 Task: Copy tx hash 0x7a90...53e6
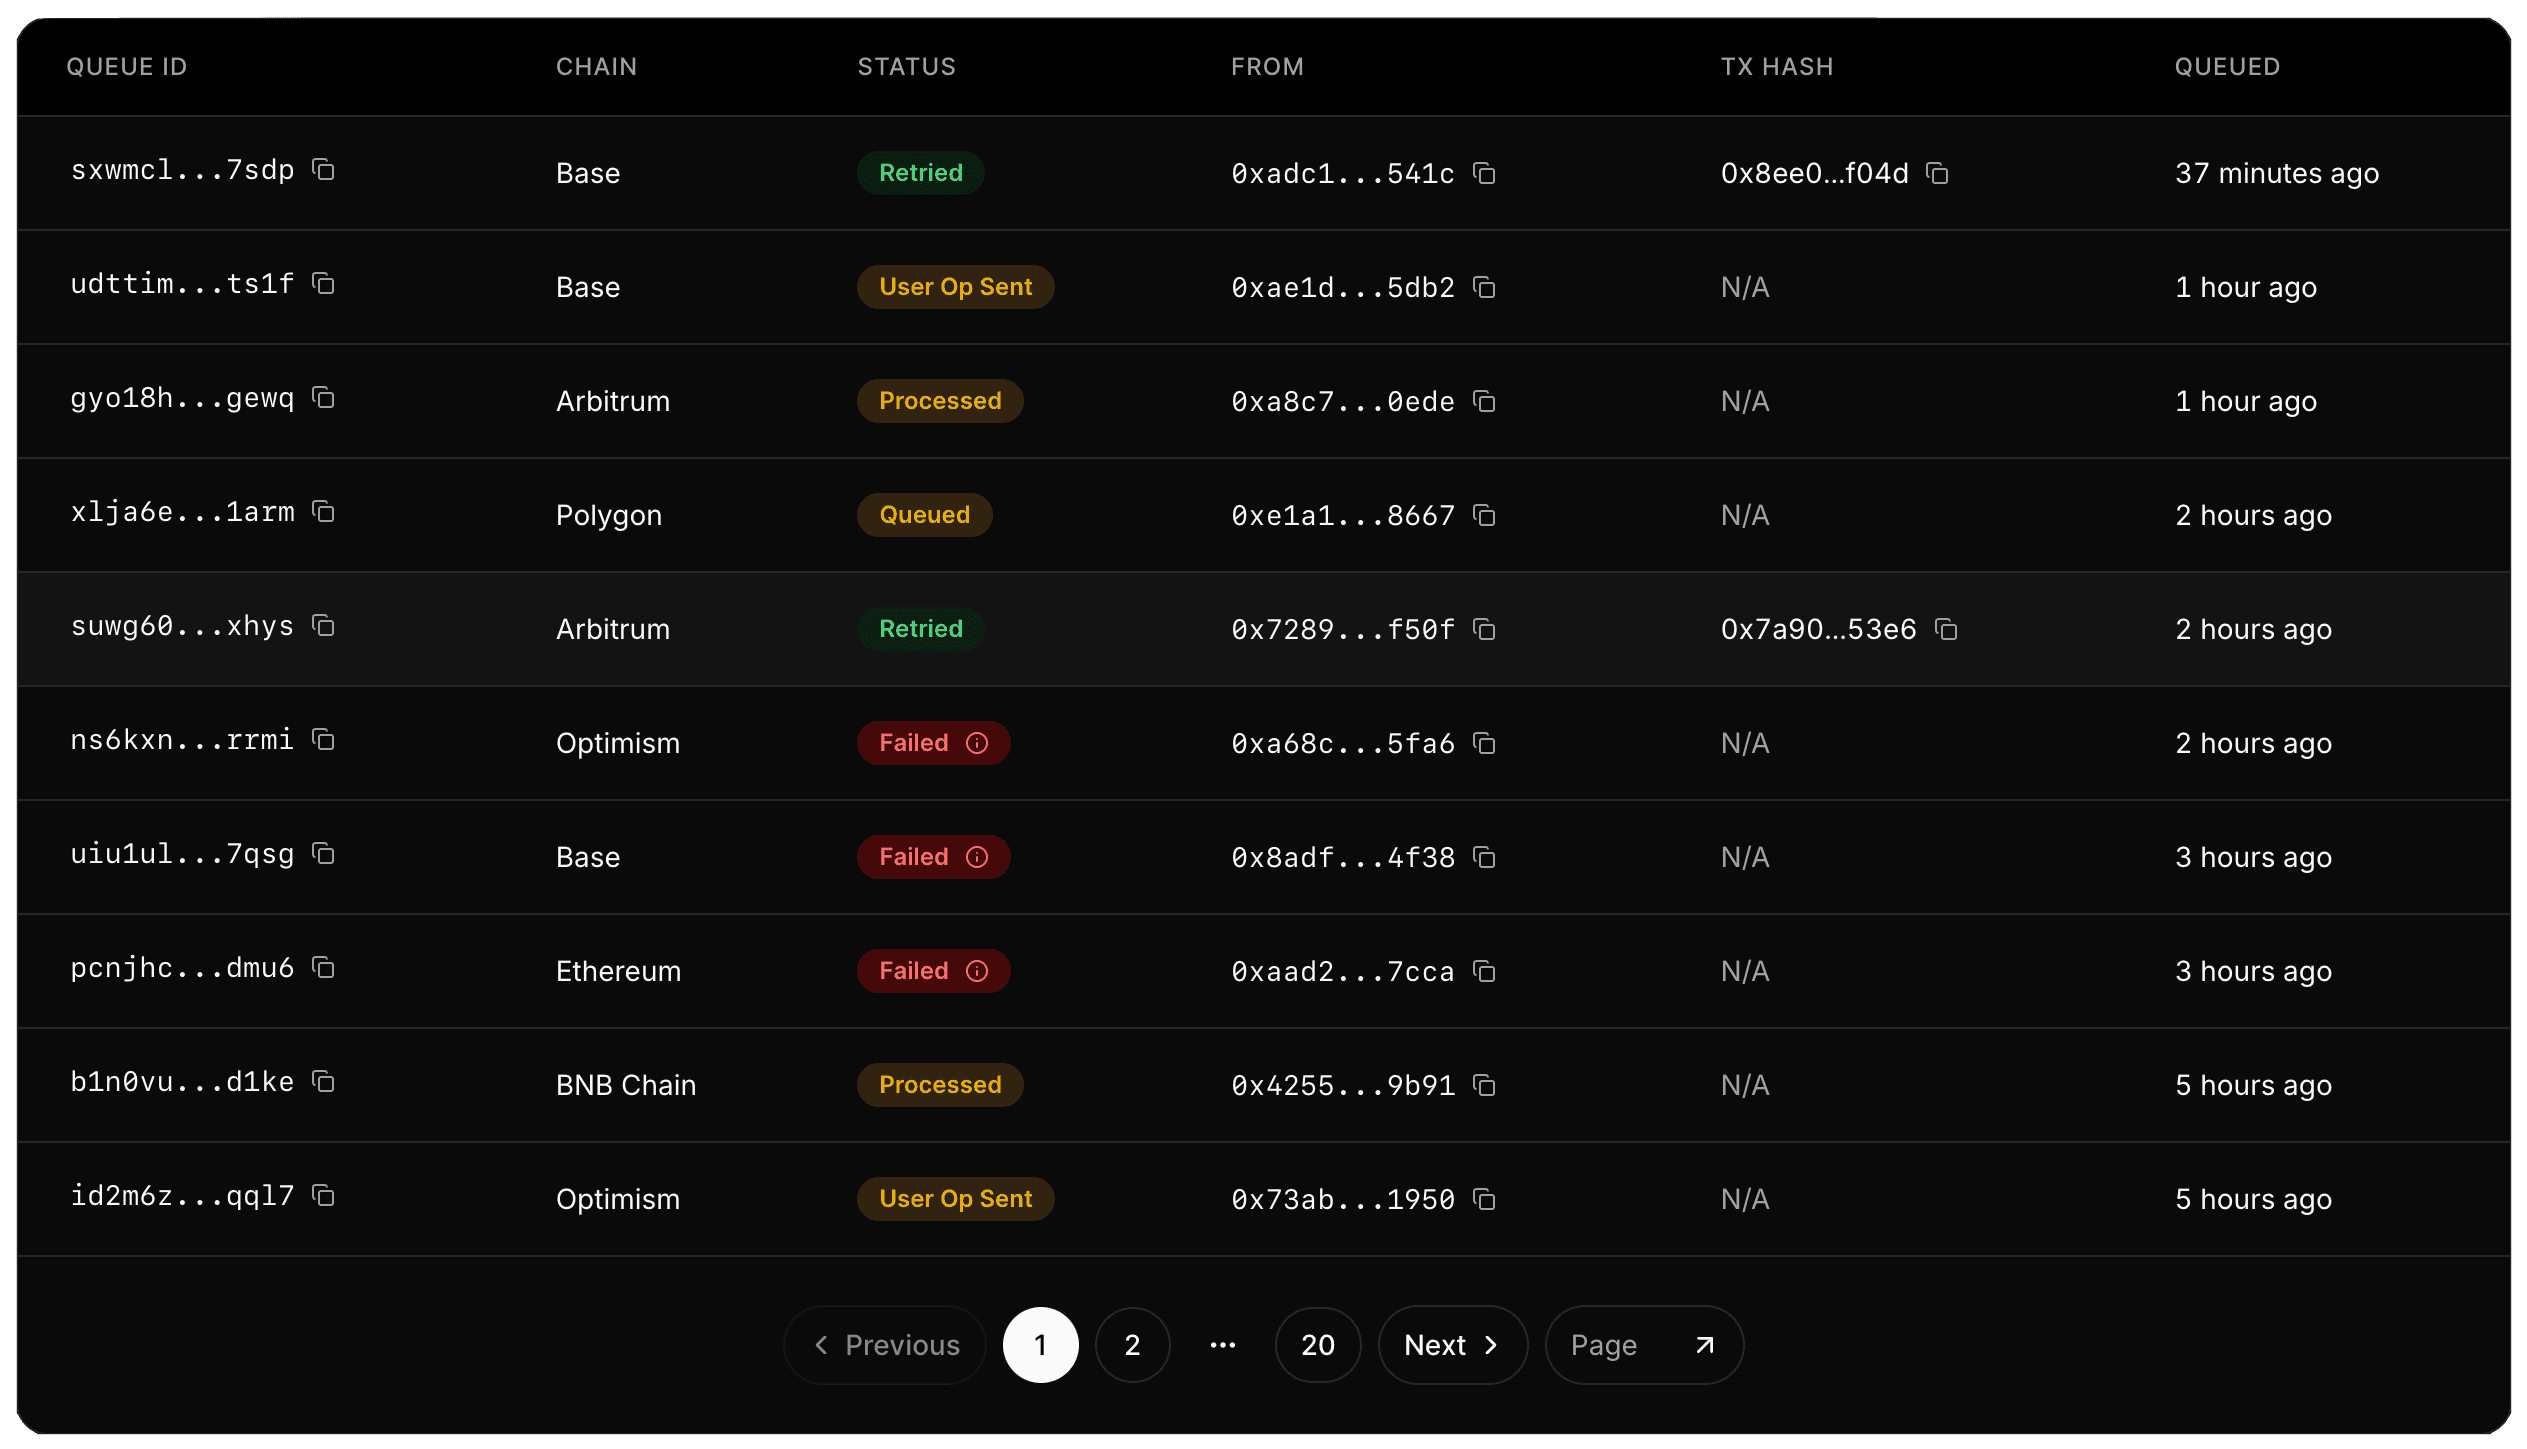pos(1946,630)
